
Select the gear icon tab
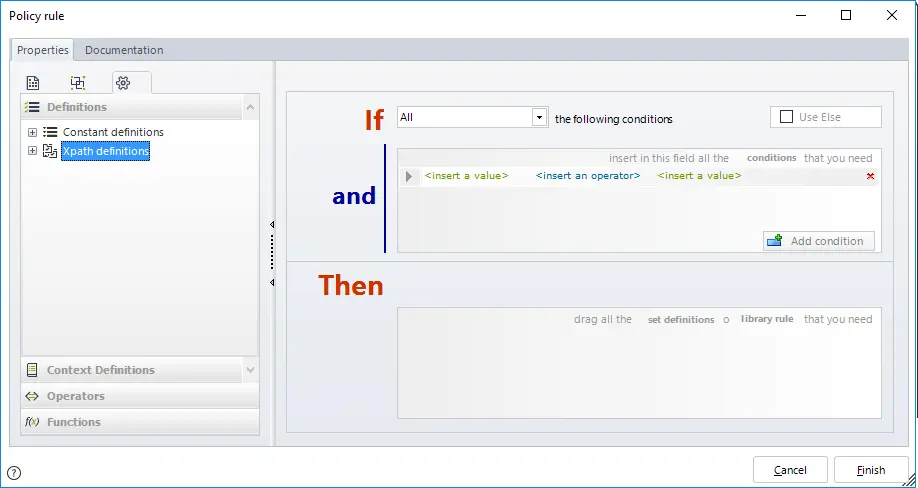[123, 83]
